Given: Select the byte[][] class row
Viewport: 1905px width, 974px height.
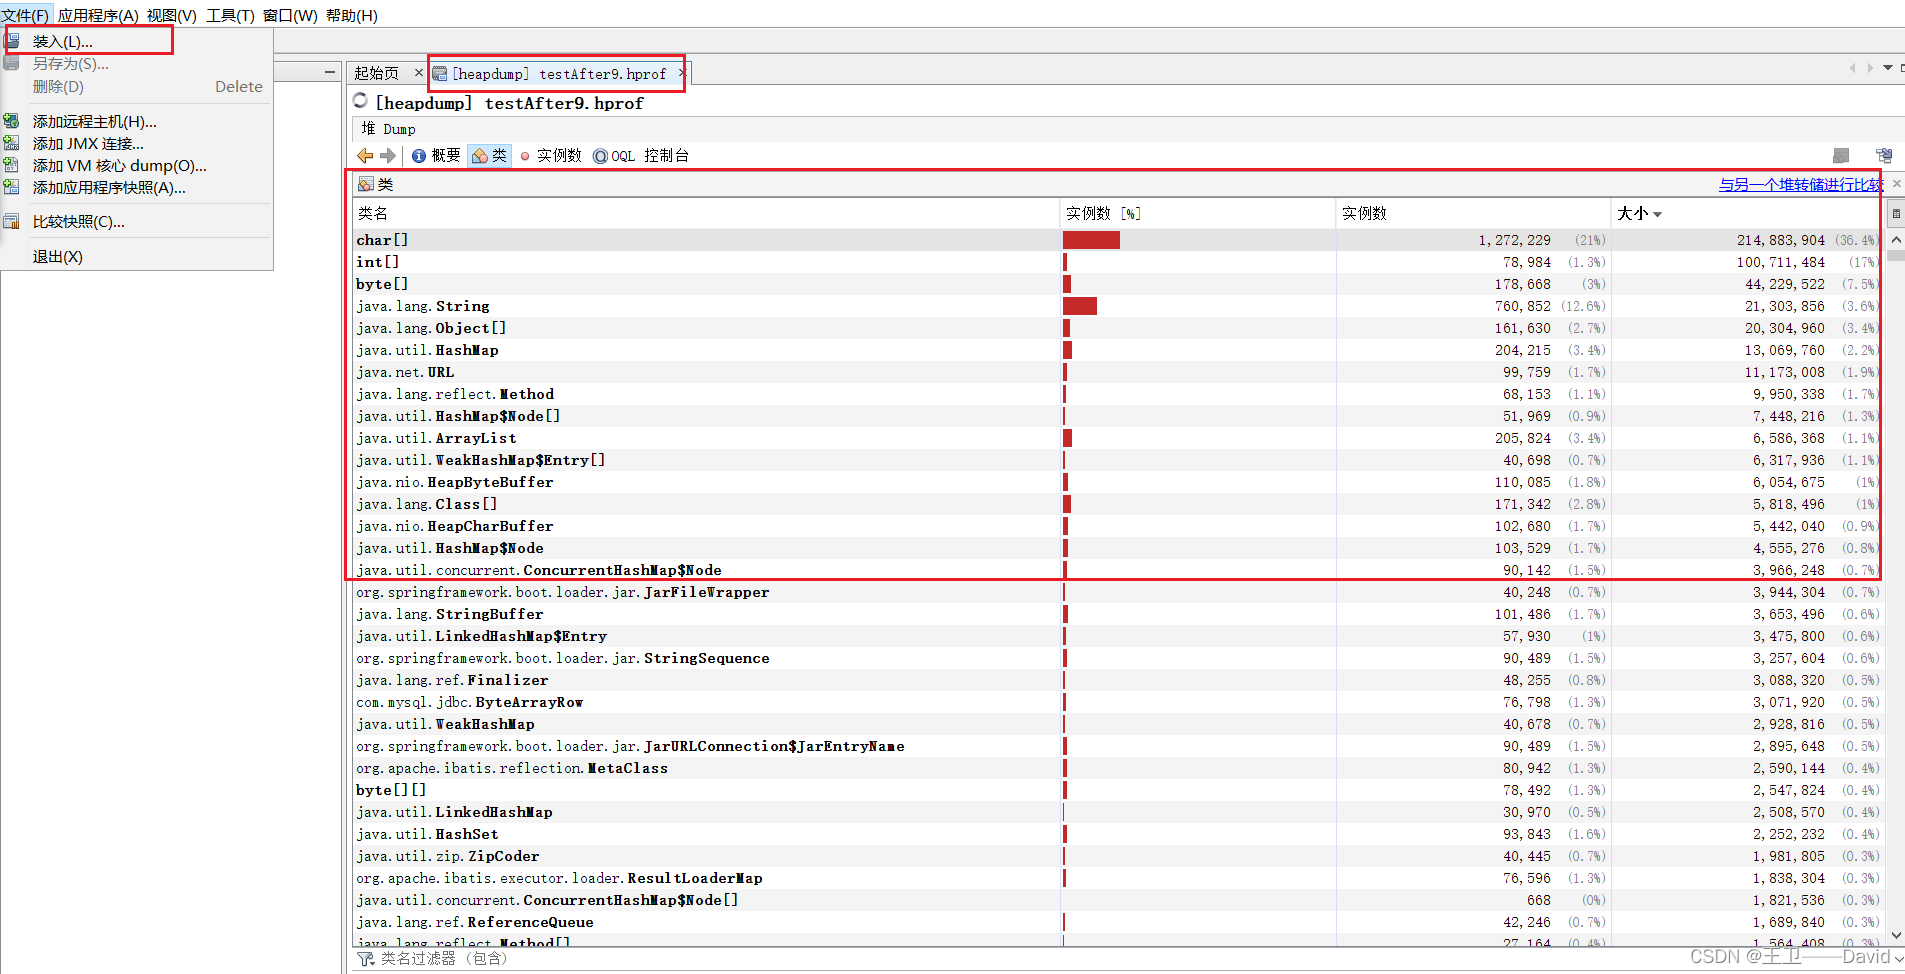Looking at the screenshot, I should [1117, 790].
